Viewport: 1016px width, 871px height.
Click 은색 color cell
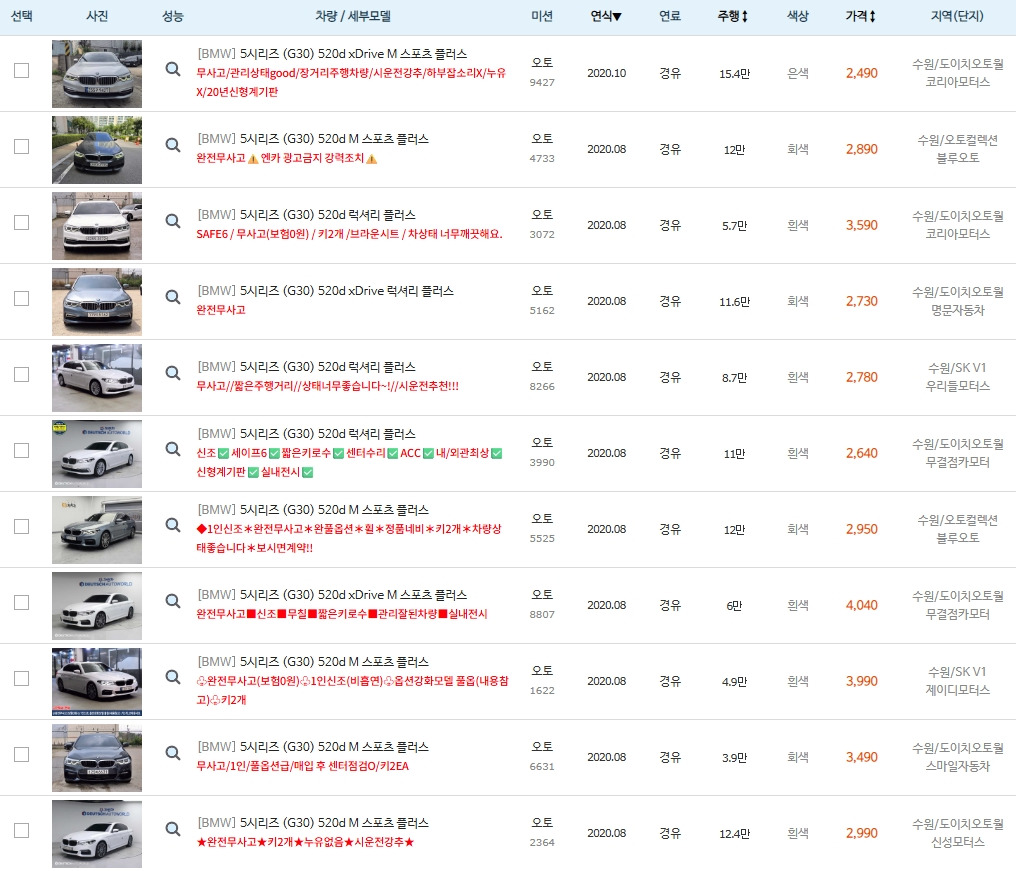tap(798, 73)
